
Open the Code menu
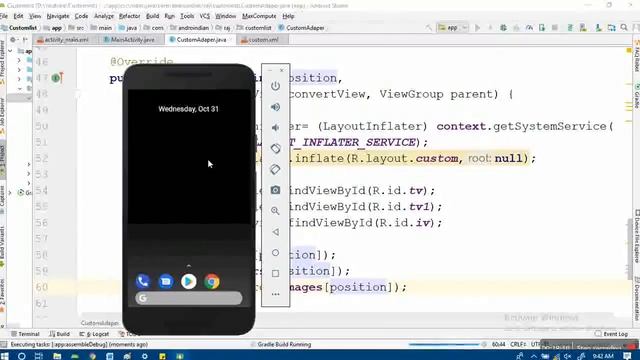(81, 16)
